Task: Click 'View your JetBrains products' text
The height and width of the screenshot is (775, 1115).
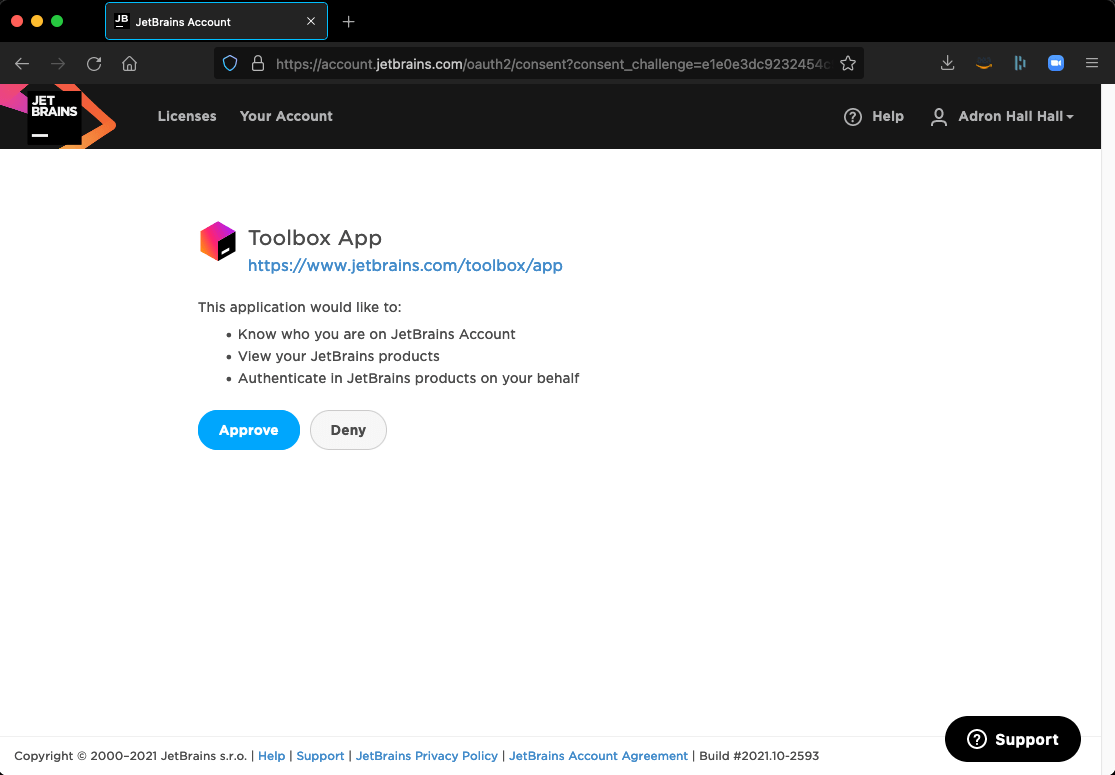Action: click(338, 356)
